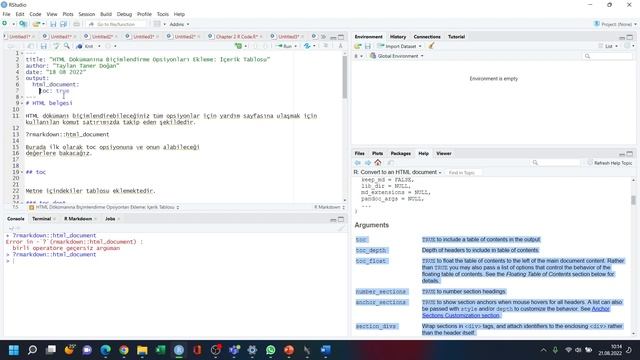Click the Help home icon
Viewport: 640px width, 360px height.
tap(378, 163)
